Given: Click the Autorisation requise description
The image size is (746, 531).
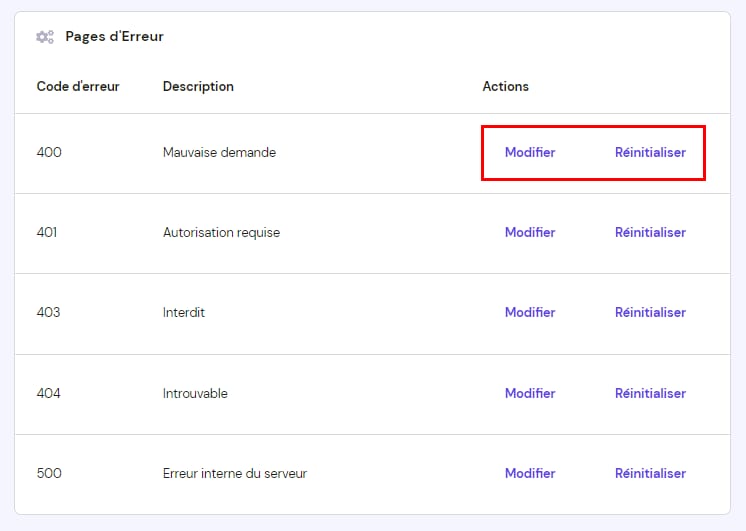Looking at the screenshot, I should click(x=221, y=233).
